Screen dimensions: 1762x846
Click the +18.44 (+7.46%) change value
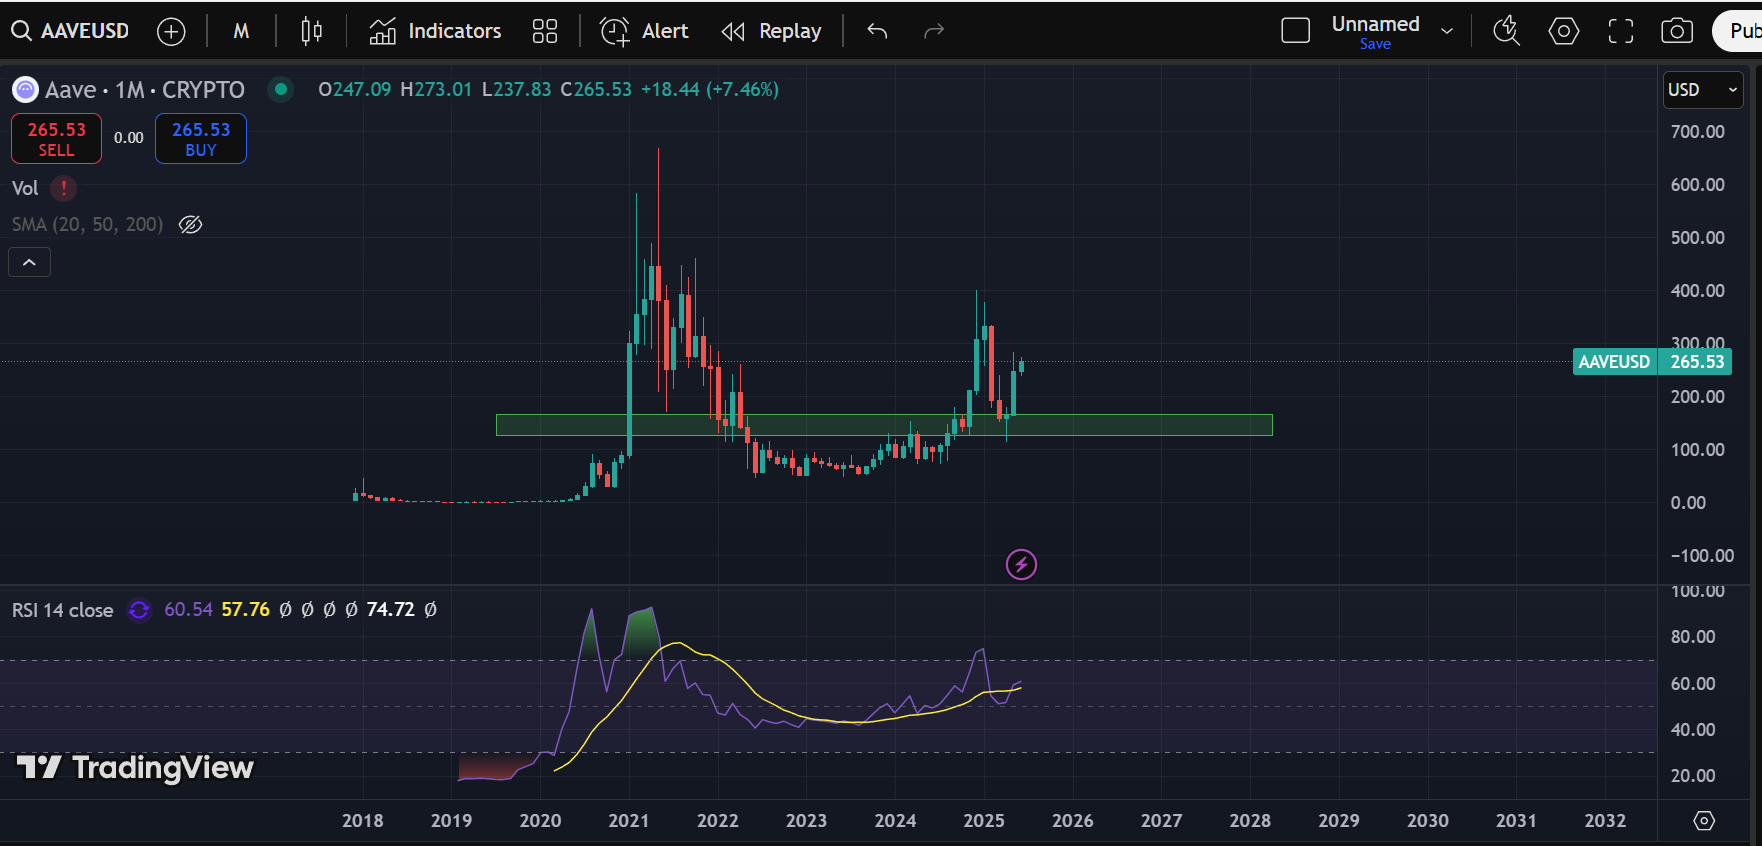click(709, 89)
